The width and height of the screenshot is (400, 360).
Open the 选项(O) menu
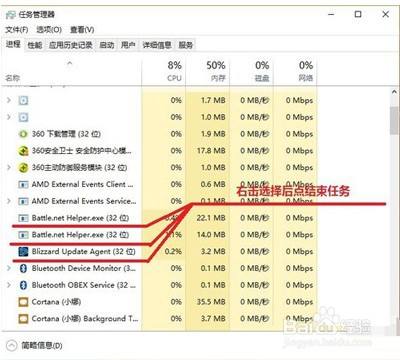click(x=49, y=30)
